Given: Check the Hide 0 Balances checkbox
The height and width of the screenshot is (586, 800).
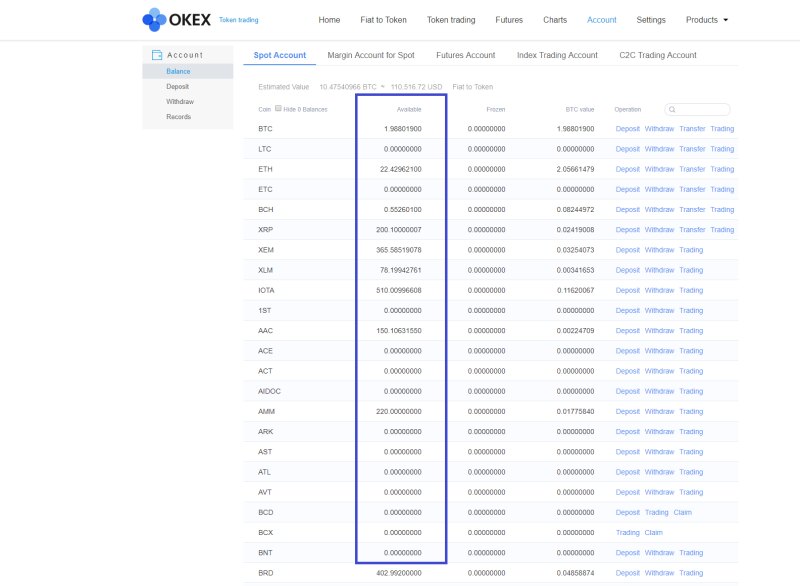Looking at the screenshot, I should (279, 108).
